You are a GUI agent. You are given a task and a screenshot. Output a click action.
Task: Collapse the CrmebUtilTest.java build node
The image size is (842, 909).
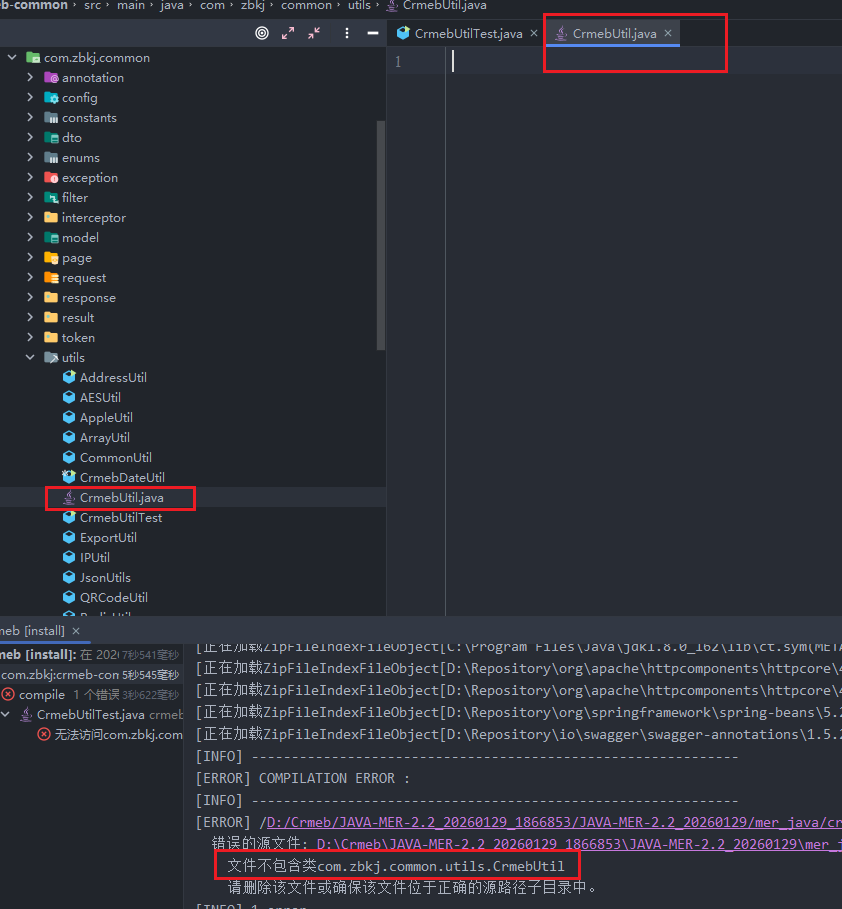[9, 715]
